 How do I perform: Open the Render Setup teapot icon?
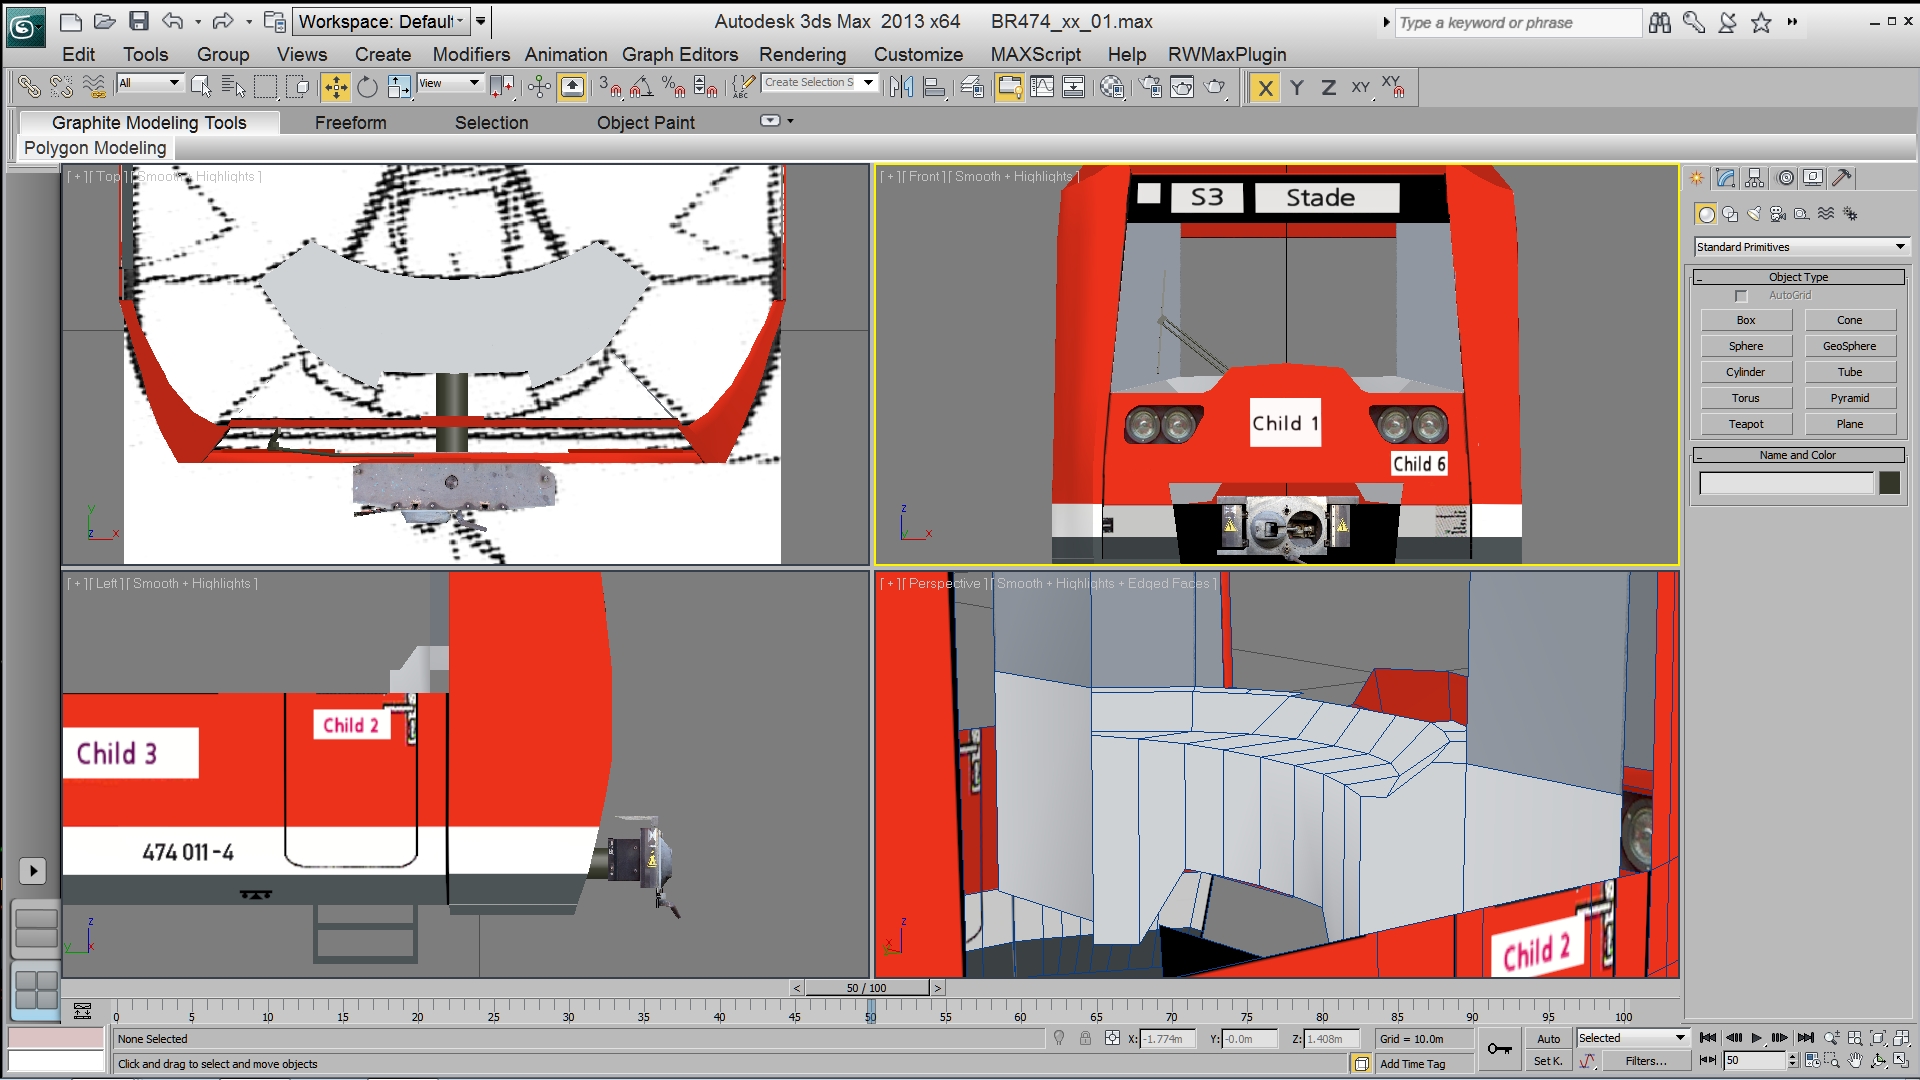click(x=1151, y=88)
